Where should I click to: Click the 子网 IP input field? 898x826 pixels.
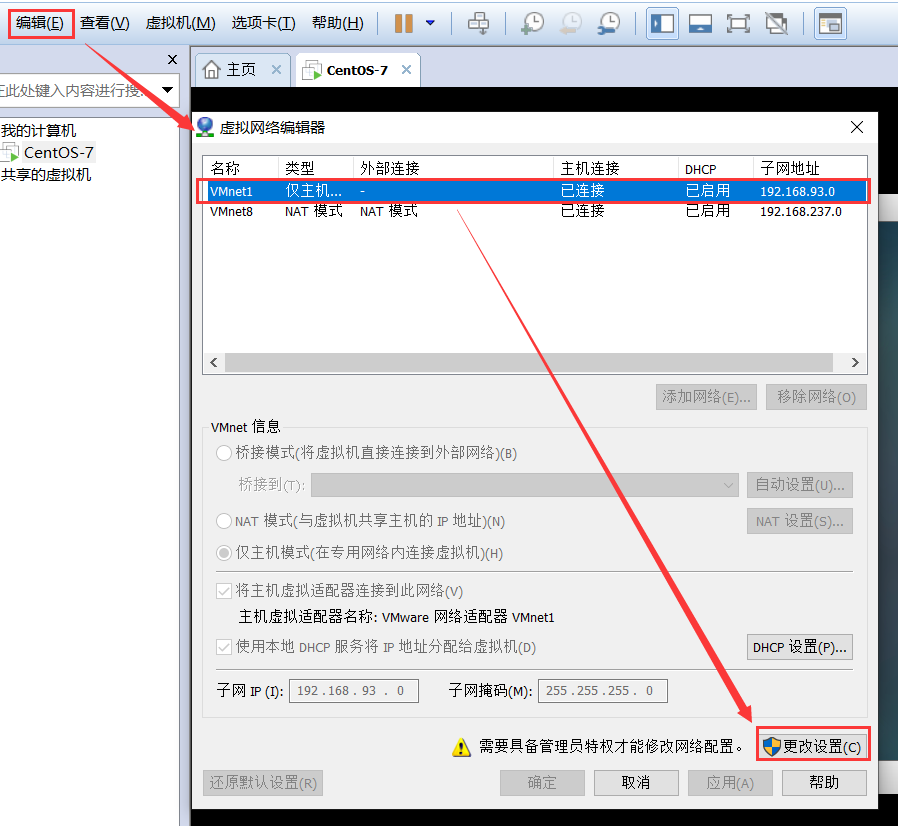point(353,691)
